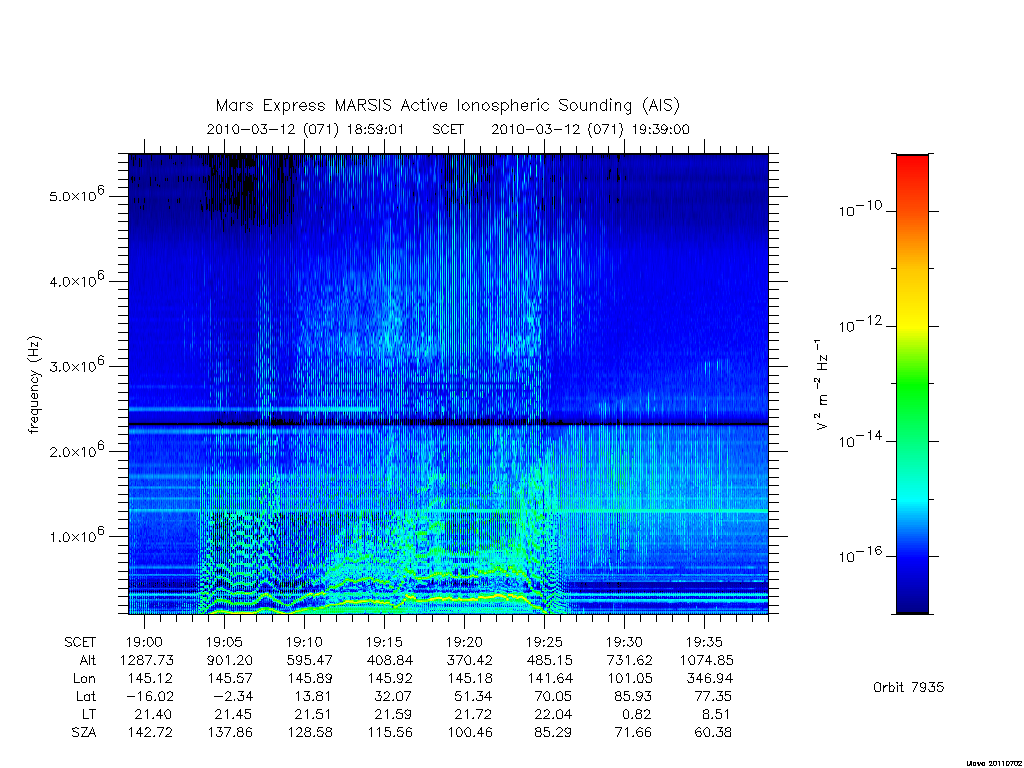1024x768 pixels.
Task: Click SCET time 19:05
Action: pyautogui.click(x=225, y=643)
